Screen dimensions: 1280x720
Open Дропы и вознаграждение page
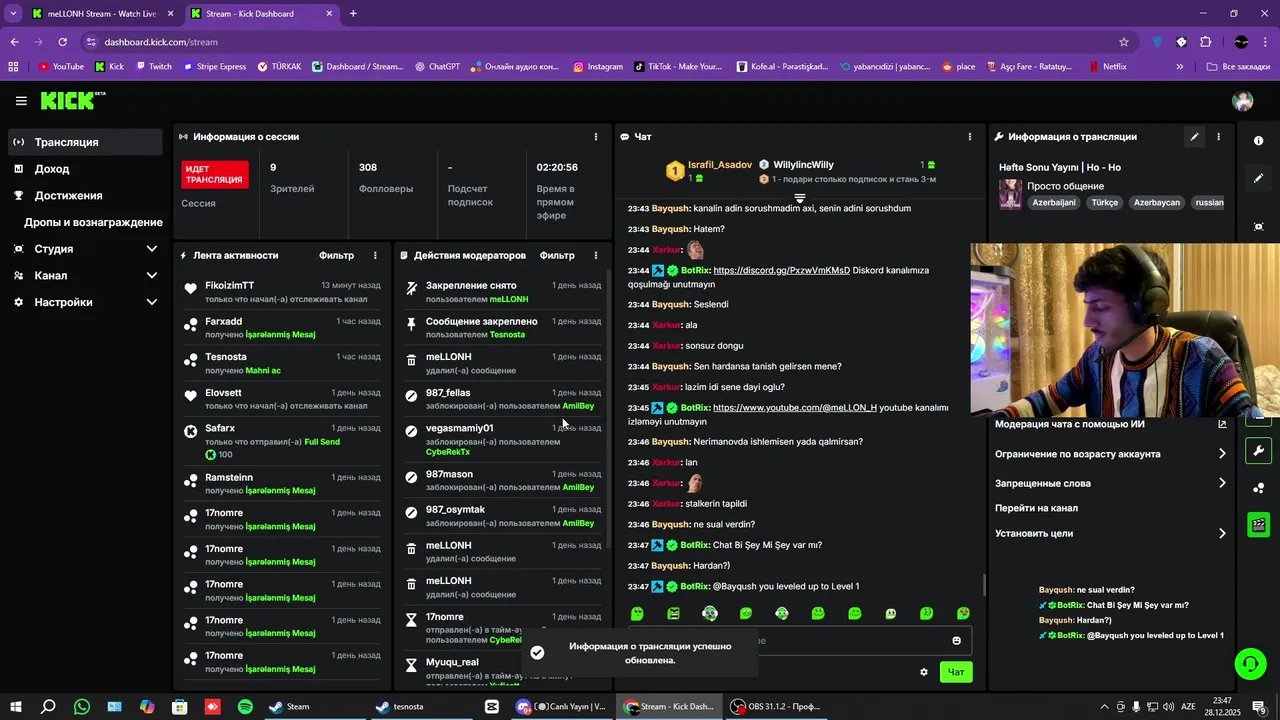tap(93, 222)
